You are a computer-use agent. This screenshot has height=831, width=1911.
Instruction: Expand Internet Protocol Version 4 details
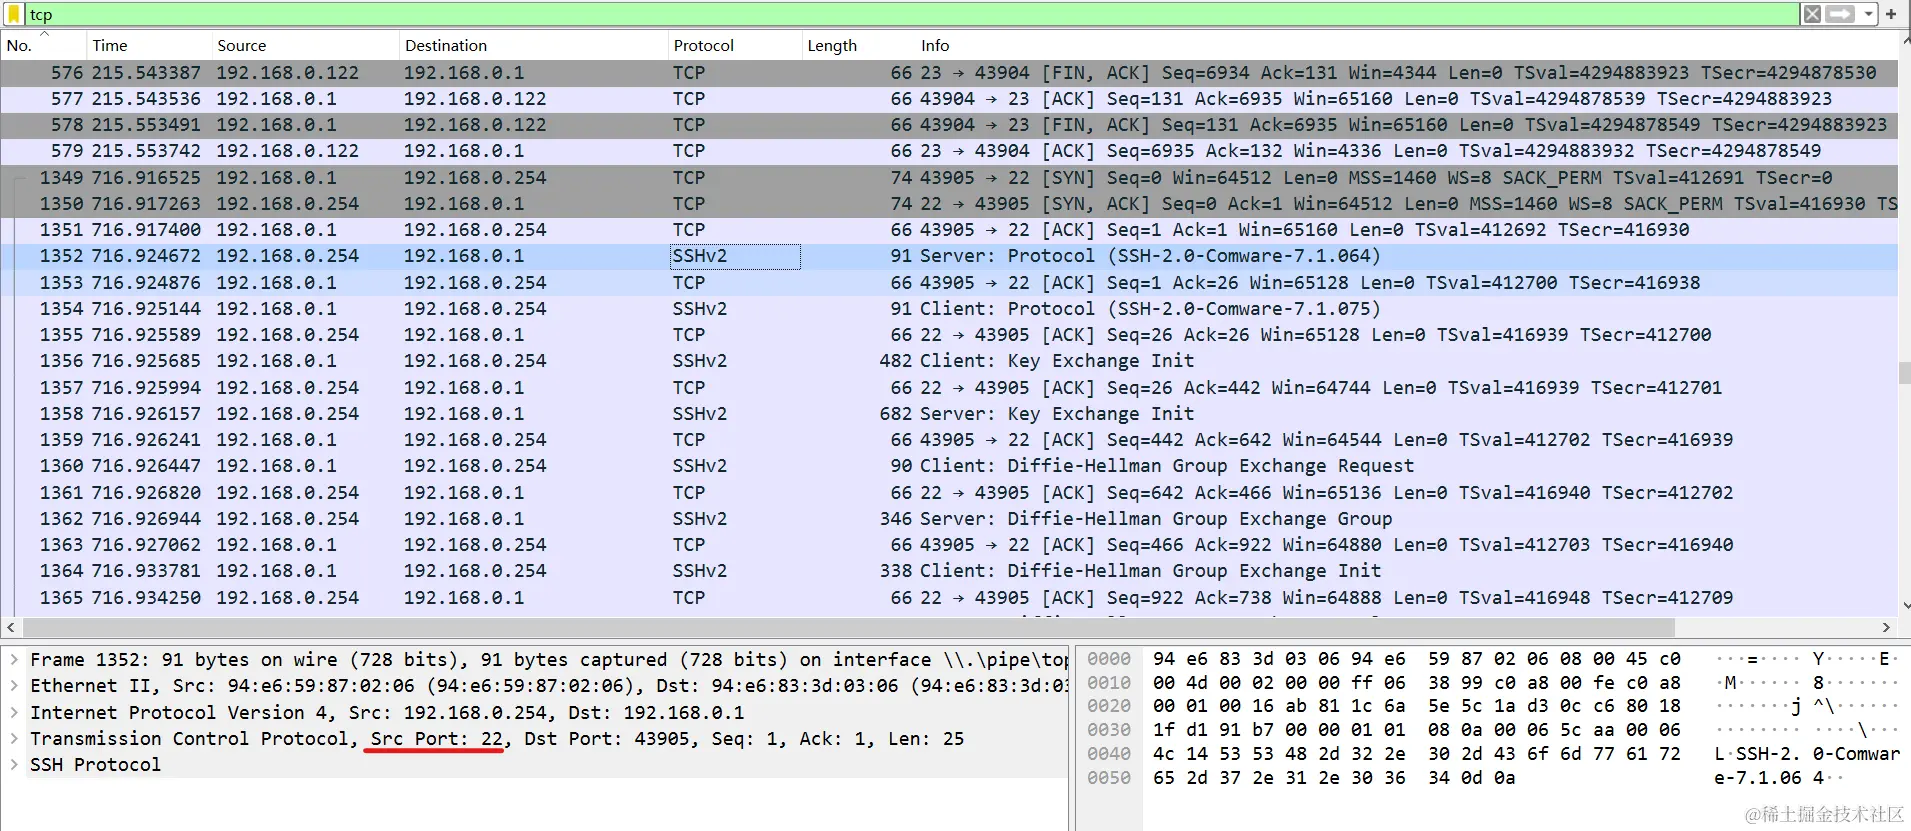(x=14, y=713)
